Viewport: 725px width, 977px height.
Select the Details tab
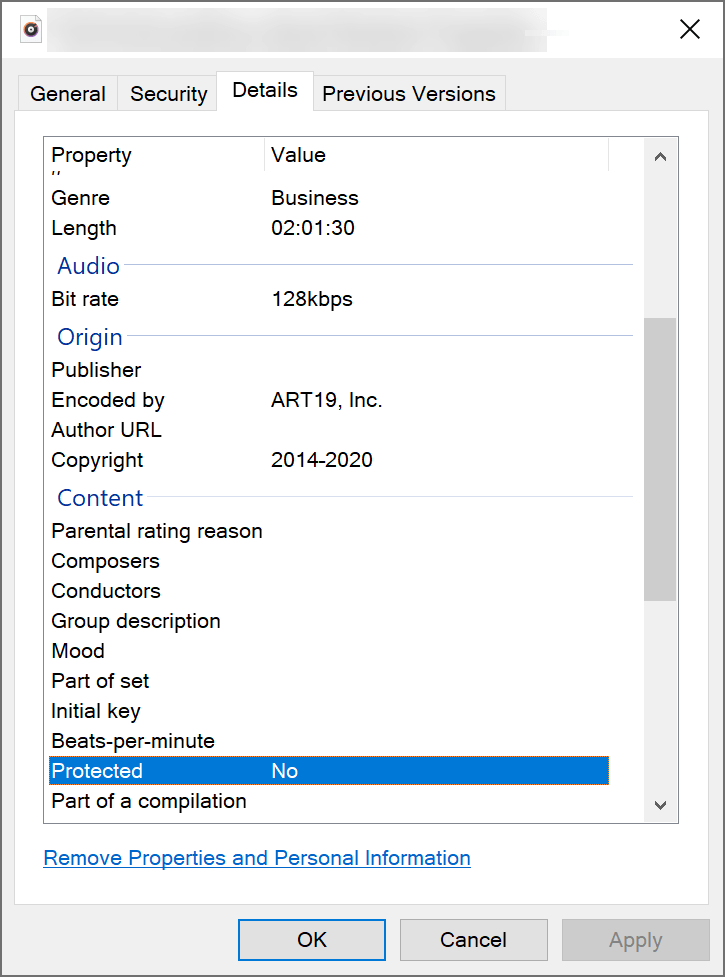coord(265,90)
